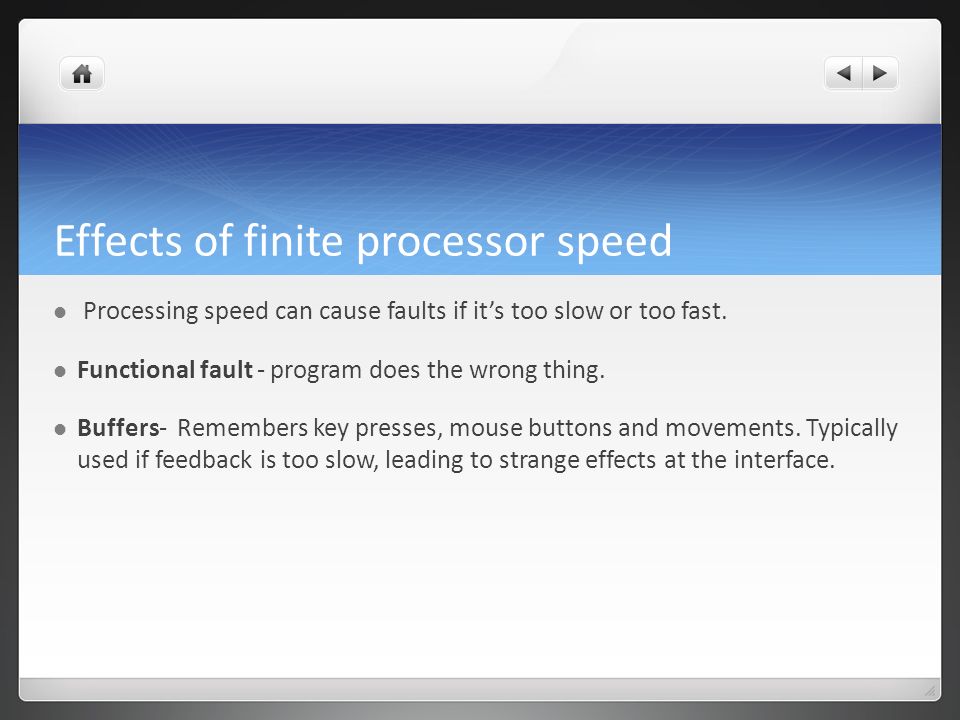Click the word 'Typically' in the Buffers bullet
The image size is (960, 720).
click(x=852, y=428)
